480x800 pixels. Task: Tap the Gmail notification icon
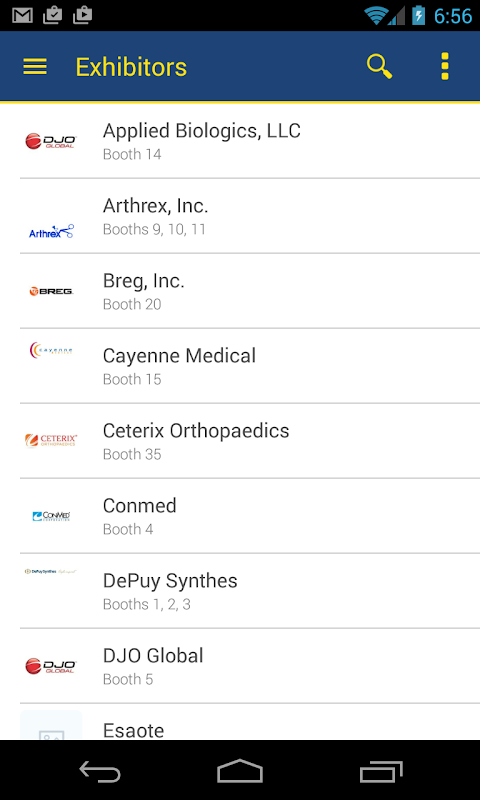(22, 15)
